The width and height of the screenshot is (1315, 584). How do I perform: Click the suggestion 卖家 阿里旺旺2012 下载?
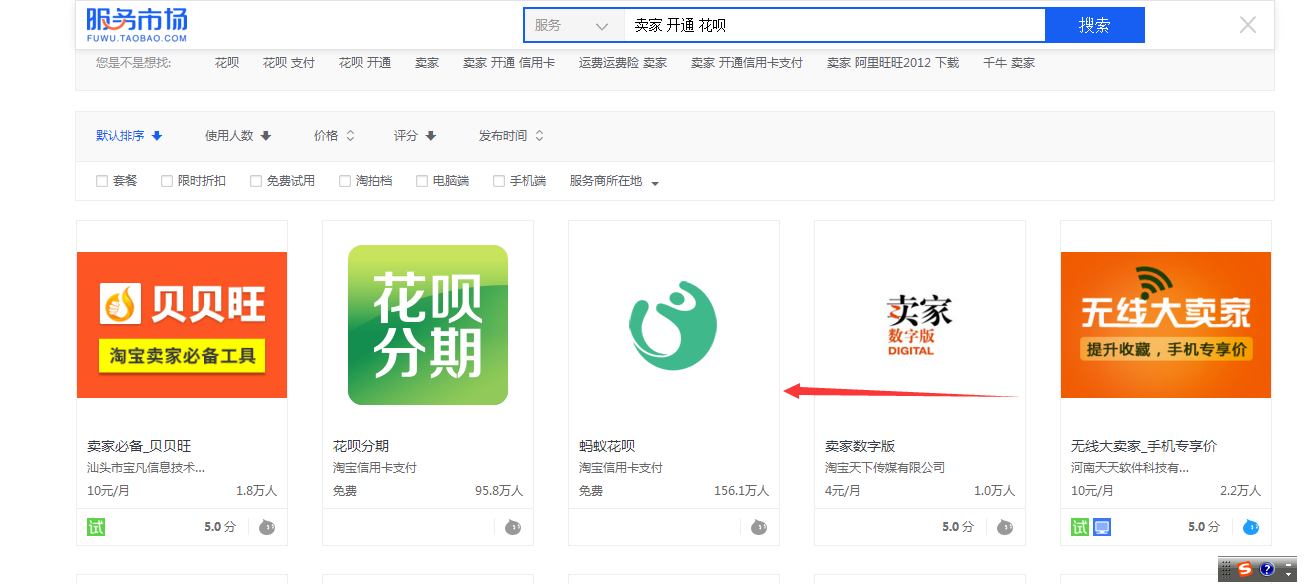pos(893,63)
